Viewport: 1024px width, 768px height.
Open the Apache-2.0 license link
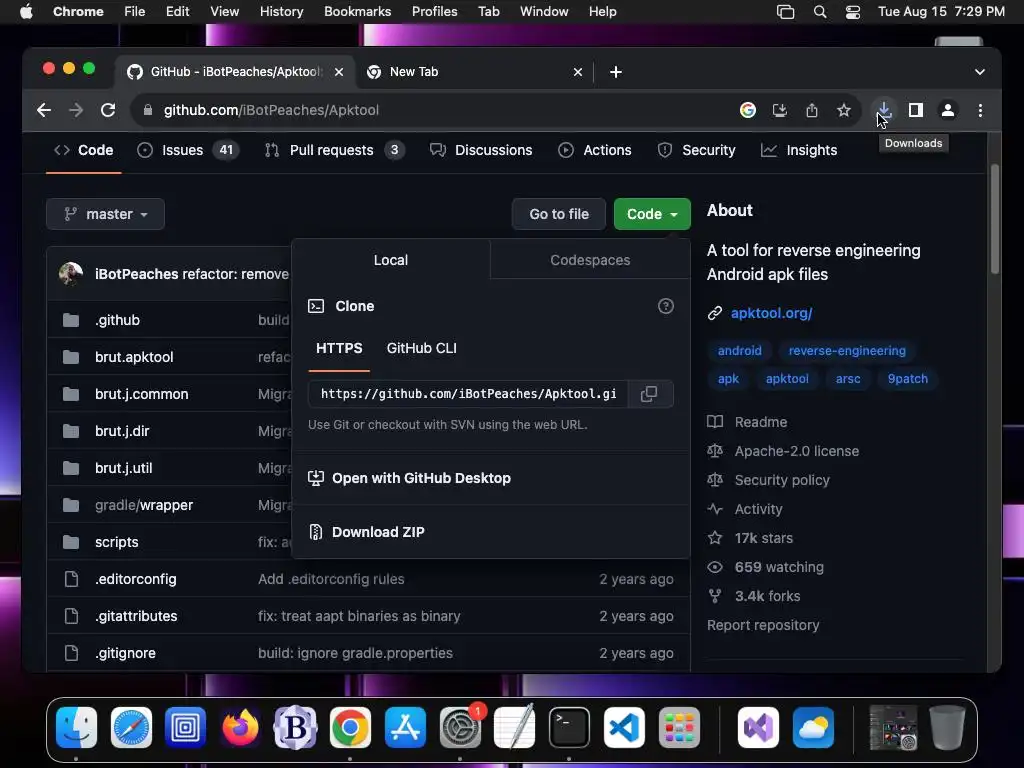[x=796, y=451]
